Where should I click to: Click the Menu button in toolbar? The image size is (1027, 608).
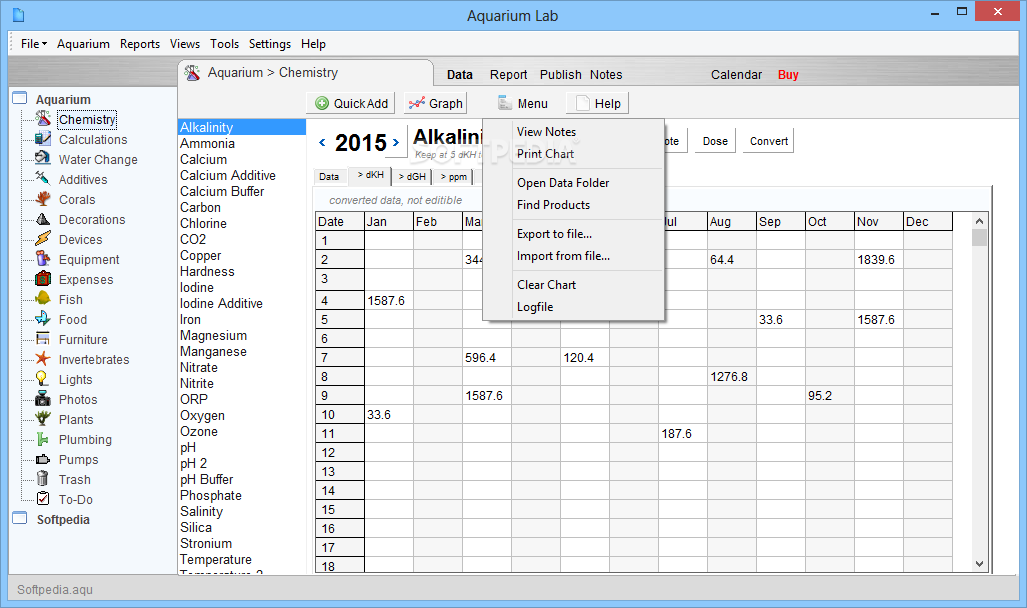click(522, 104)
